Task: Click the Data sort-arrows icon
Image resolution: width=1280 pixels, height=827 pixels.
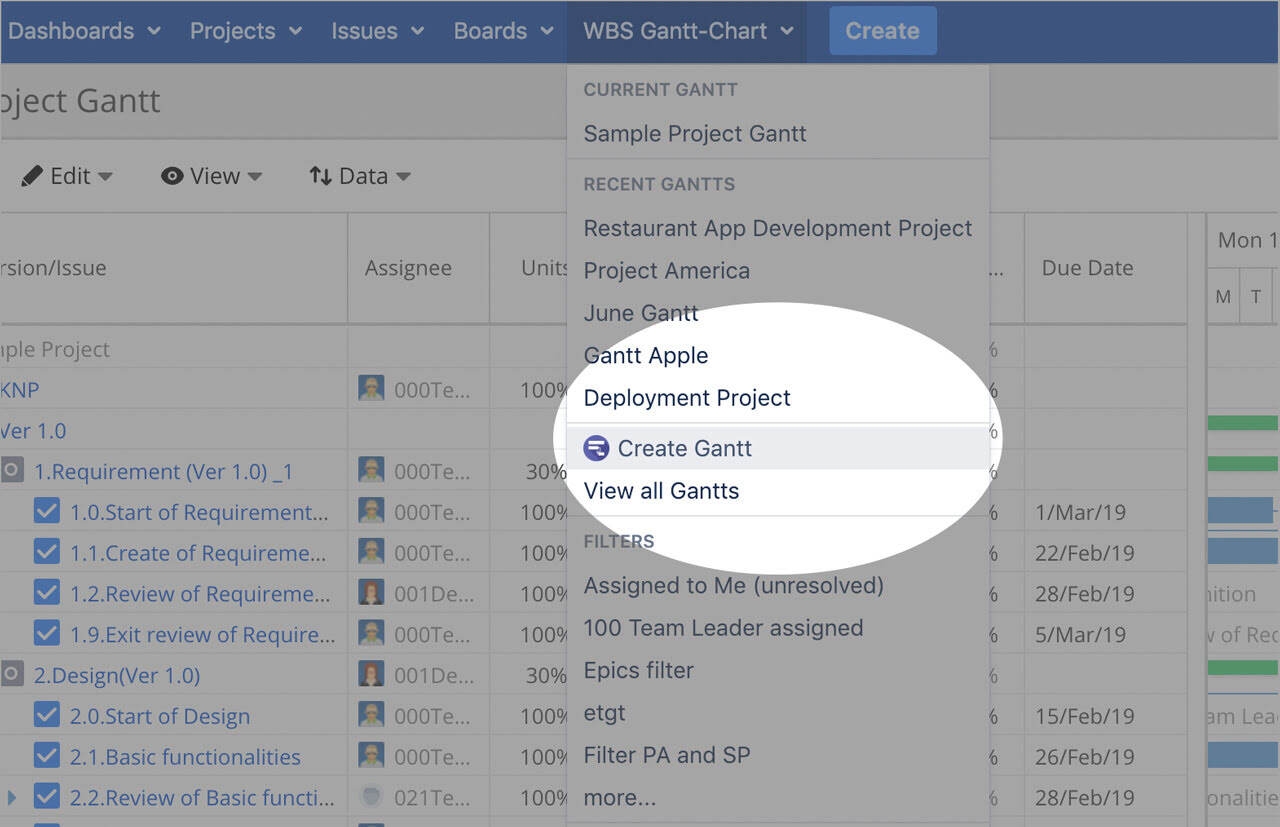Action: 321,175
